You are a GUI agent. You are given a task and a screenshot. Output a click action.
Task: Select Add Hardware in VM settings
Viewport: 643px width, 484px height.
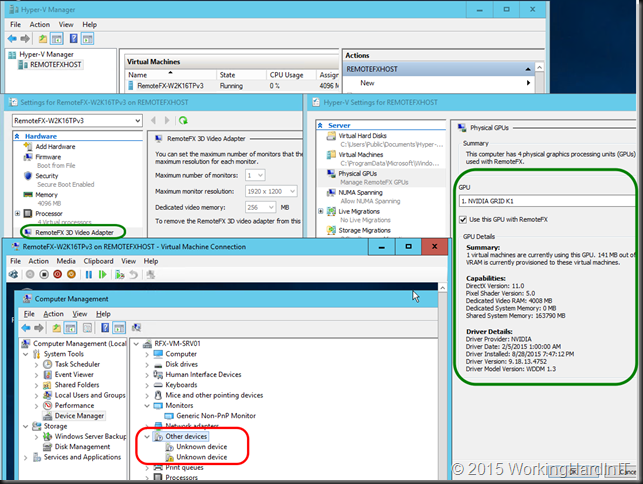click(x=55, y=146)
